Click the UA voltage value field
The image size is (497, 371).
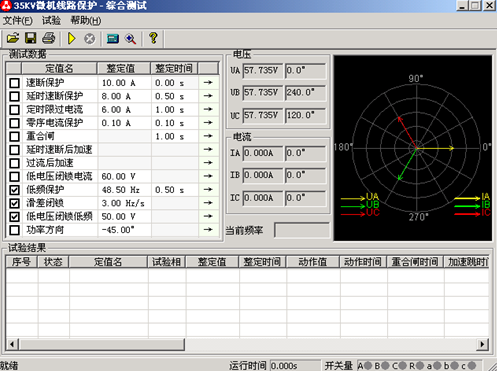tap(263, 71)
